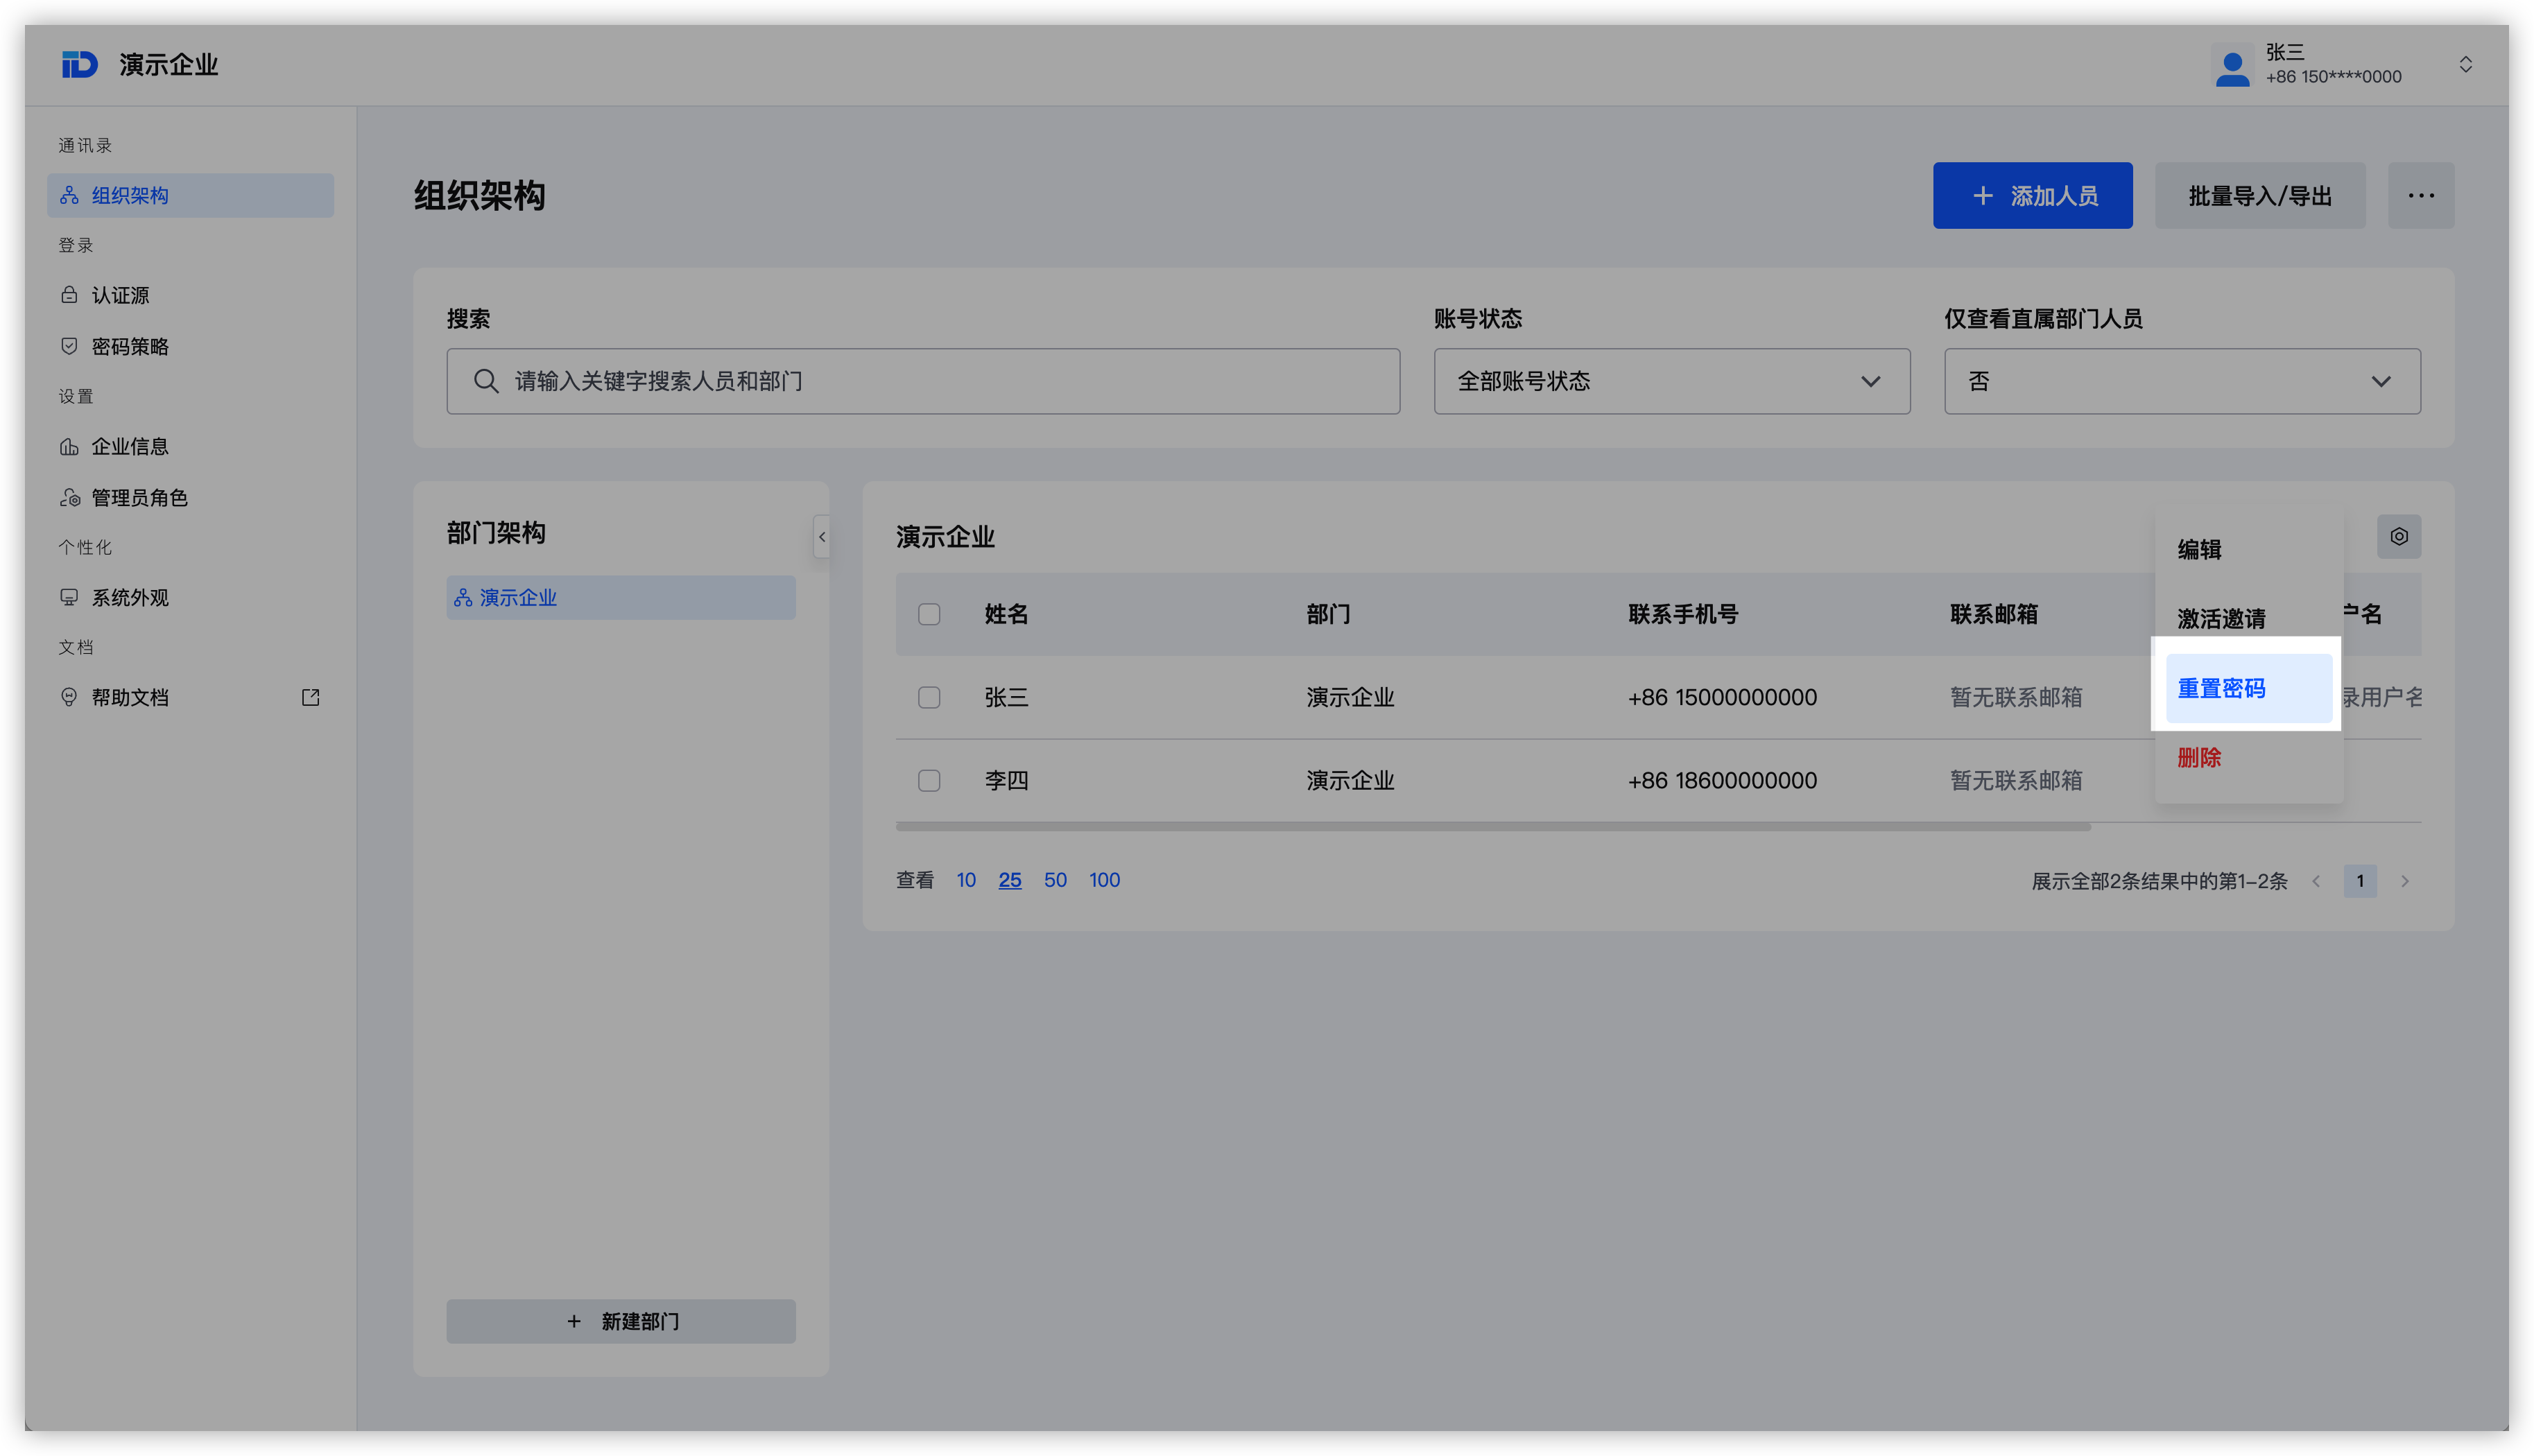
Task: Check the checkbox for 李四 row
Action: [x=929, y=780]
